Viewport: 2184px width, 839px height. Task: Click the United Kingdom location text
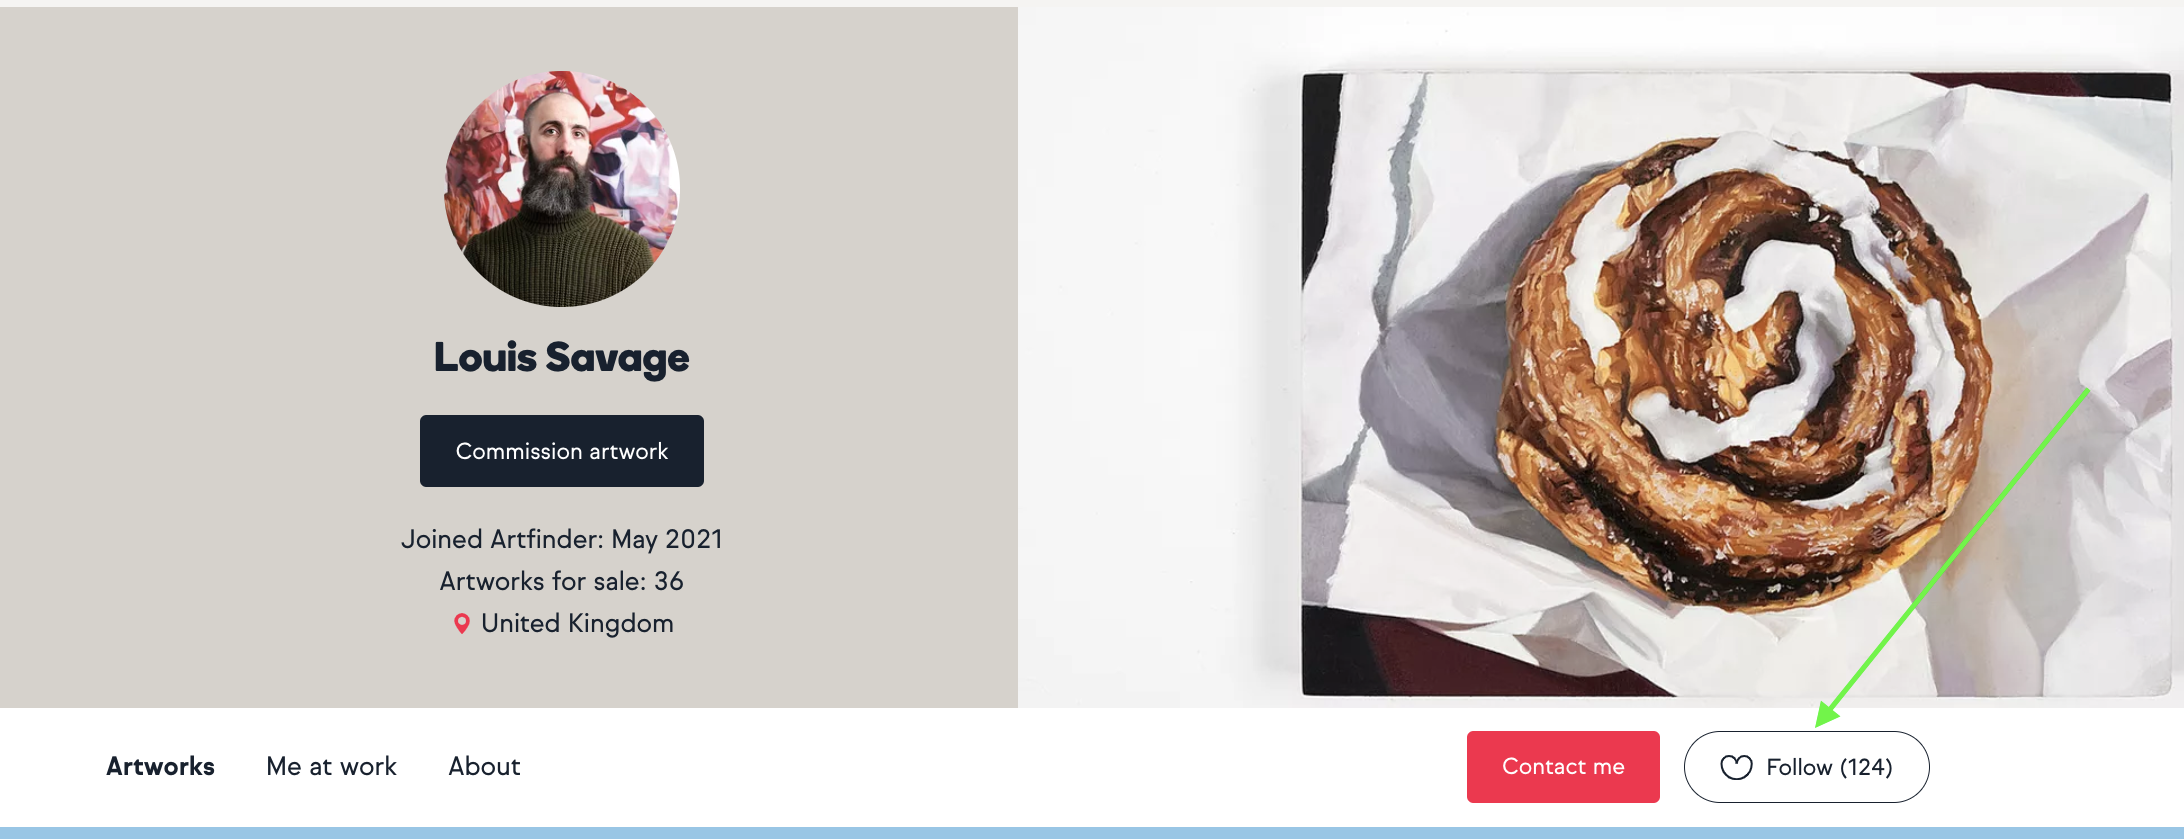coord(577,624)
